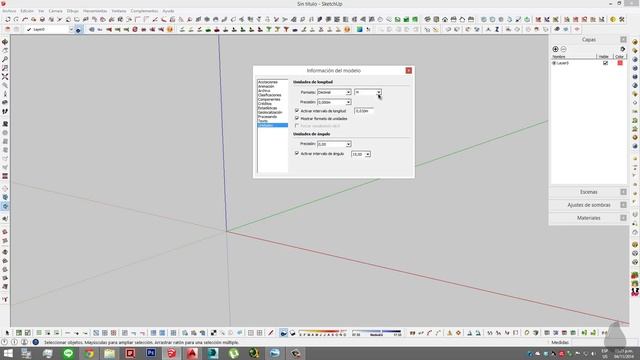This screenshot has height=360, width=640.
Task: Toggle Activar intervalo de longitud checkbox
Action: [x=297, y=111]
